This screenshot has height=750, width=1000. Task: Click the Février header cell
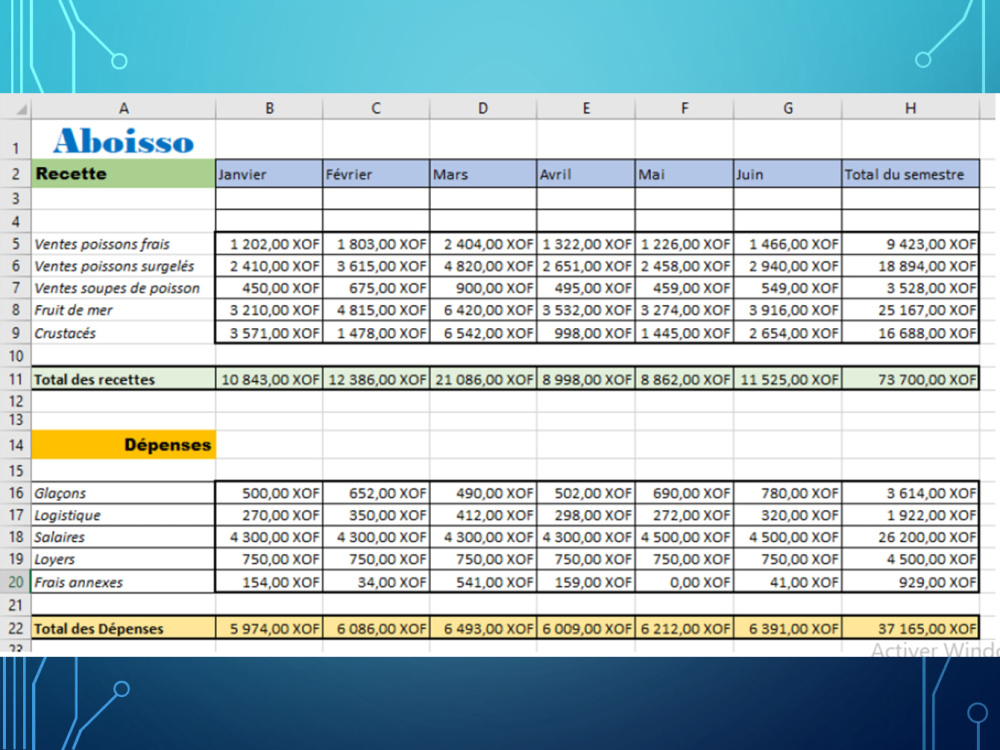click(x=376, y=174)
